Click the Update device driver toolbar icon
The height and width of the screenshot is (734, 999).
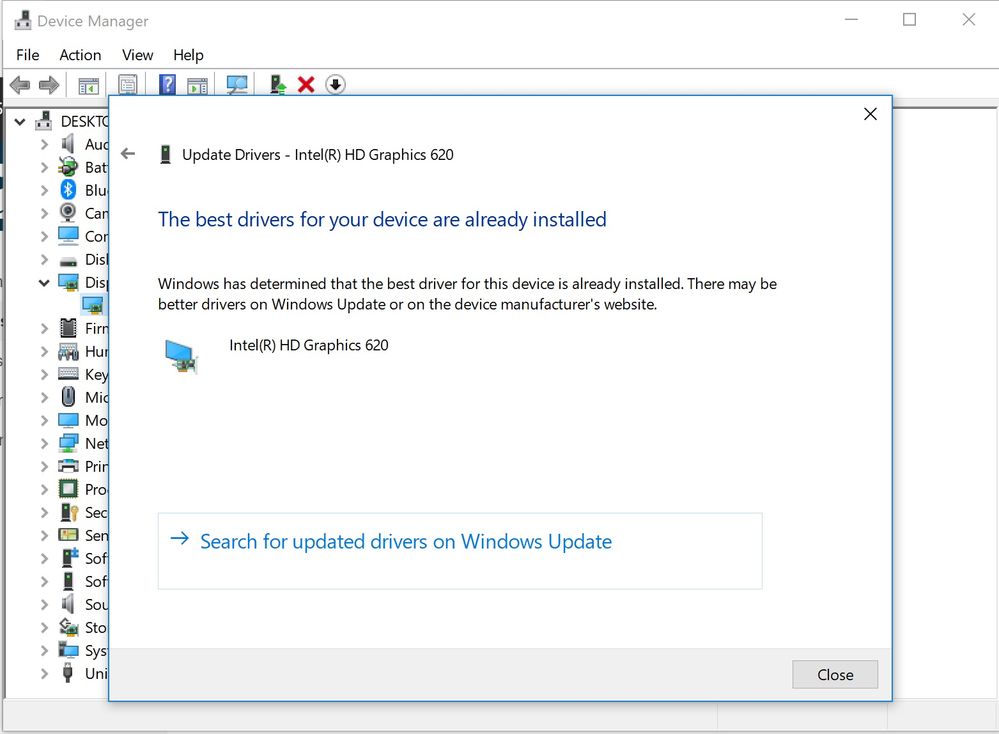pos(277,84)
